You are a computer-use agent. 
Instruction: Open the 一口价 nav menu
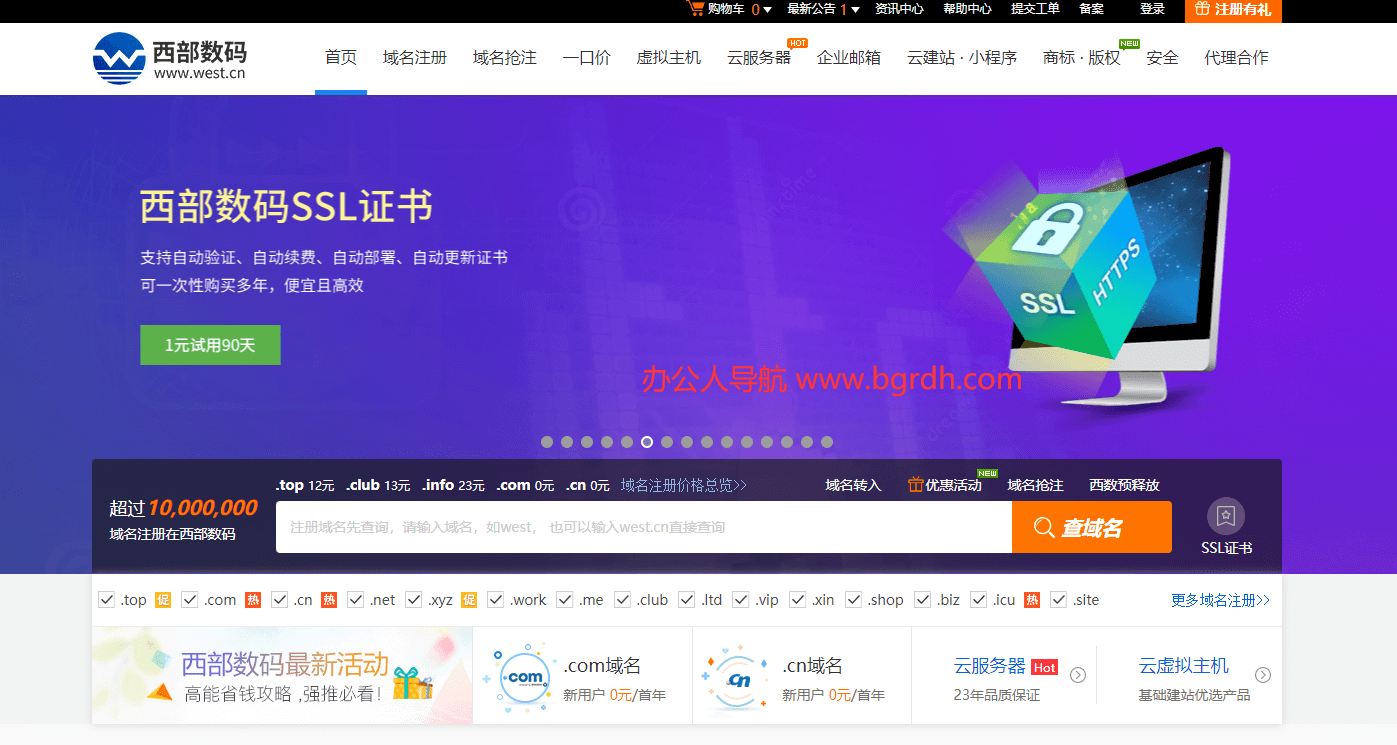tap(587, 58)
